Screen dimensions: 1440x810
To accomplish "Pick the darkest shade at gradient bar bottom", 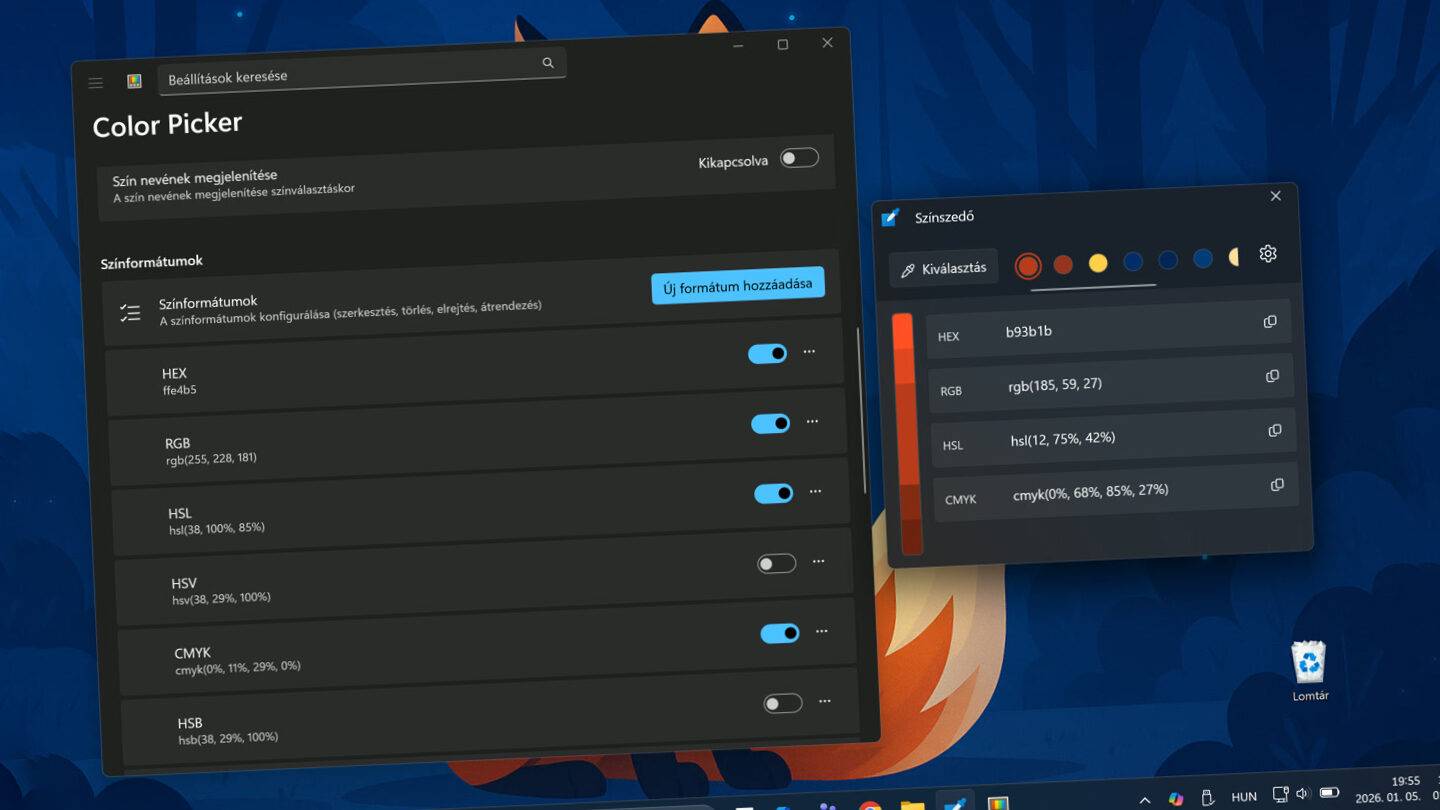I will [911, 537].
